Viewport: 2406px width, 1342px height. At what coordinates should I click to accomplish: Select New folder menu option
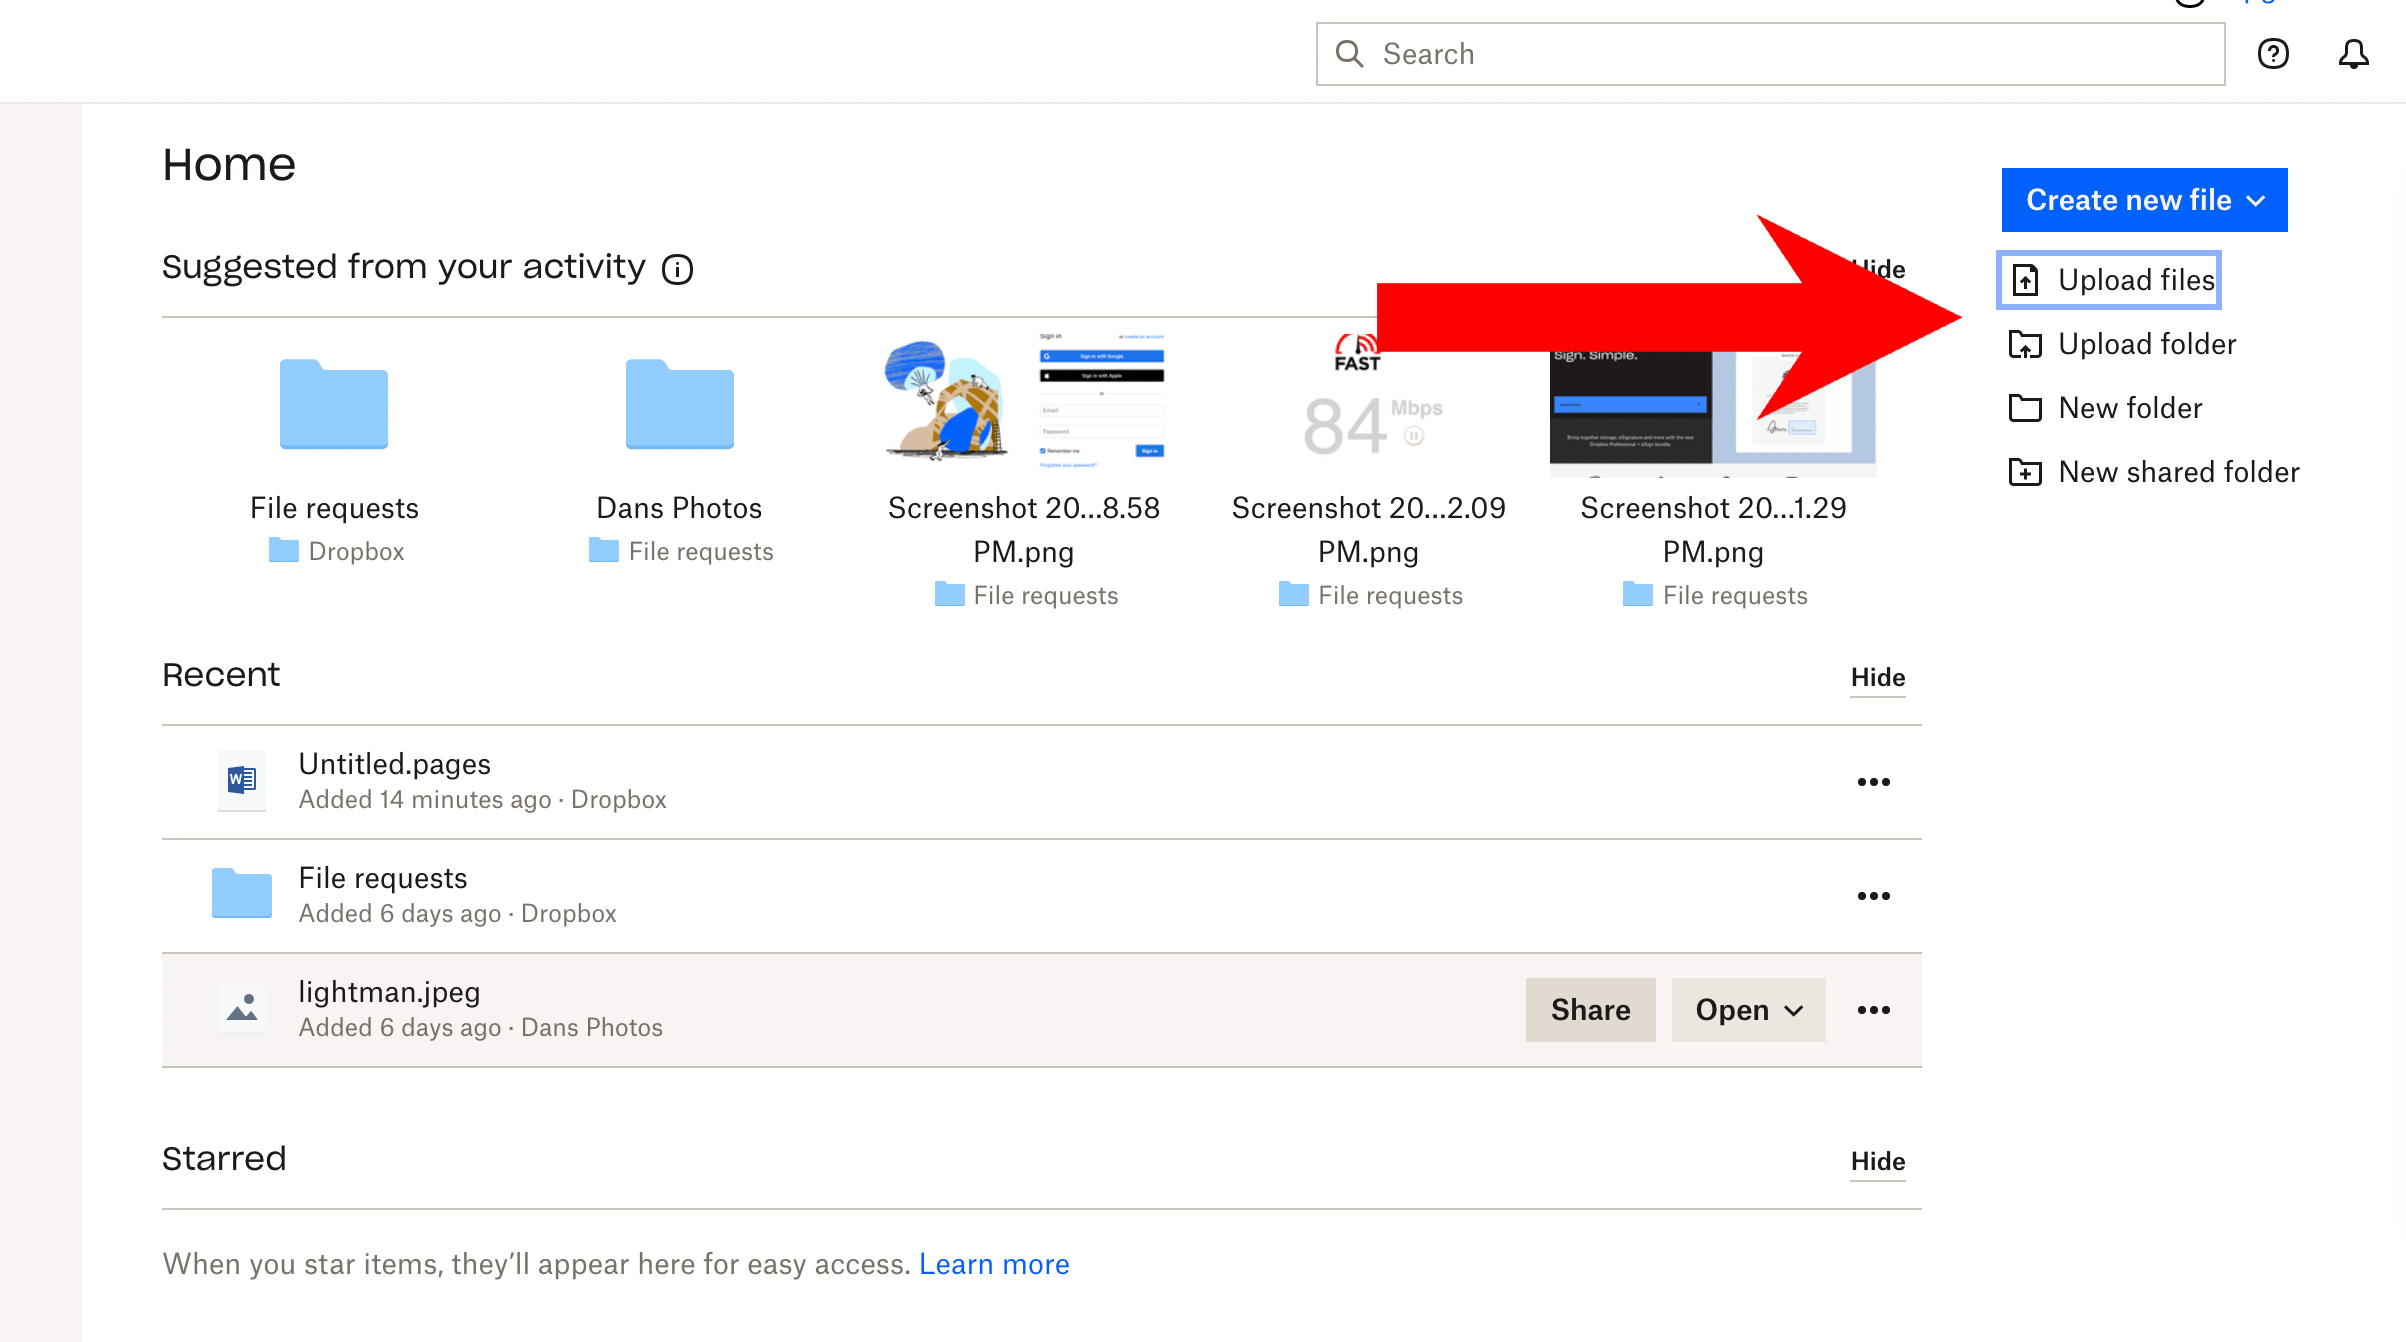point(2105,408)
